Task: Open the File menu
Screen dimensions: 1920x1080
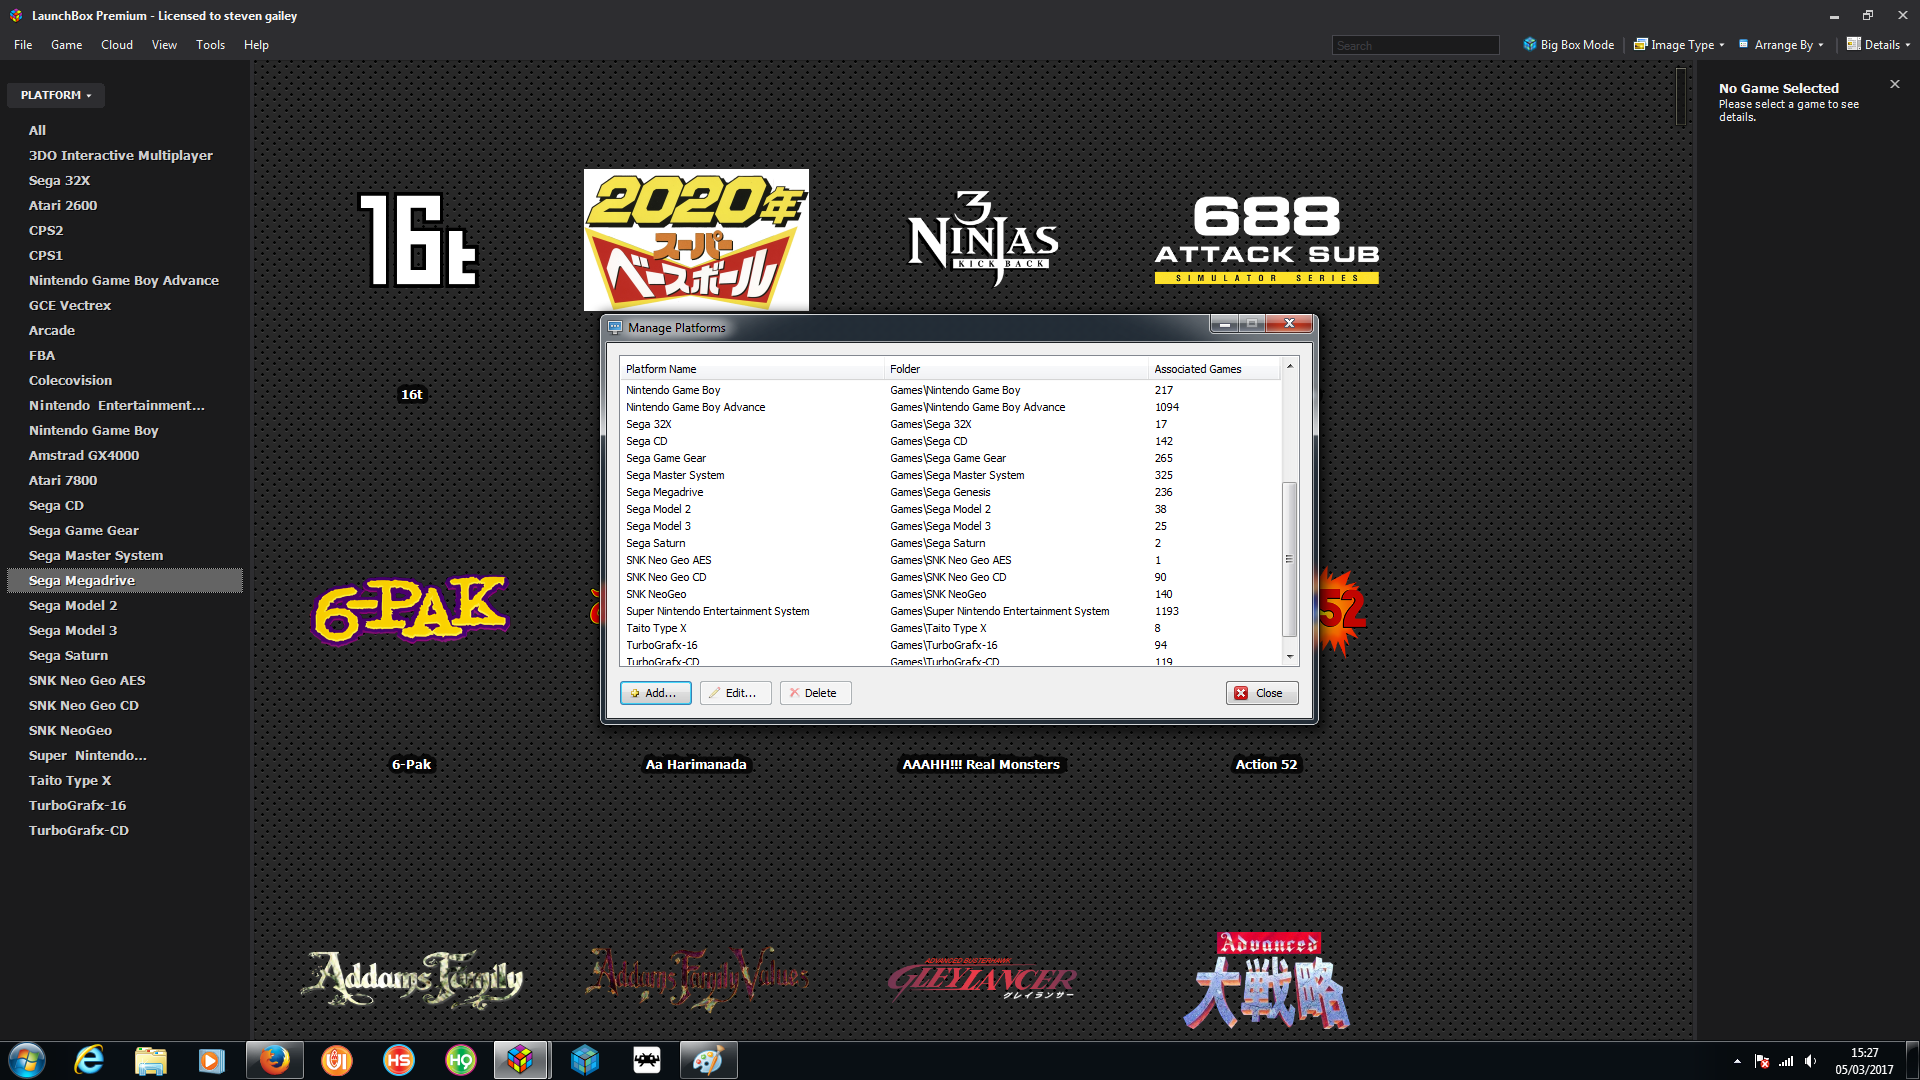Action: (x=23, y=45)
